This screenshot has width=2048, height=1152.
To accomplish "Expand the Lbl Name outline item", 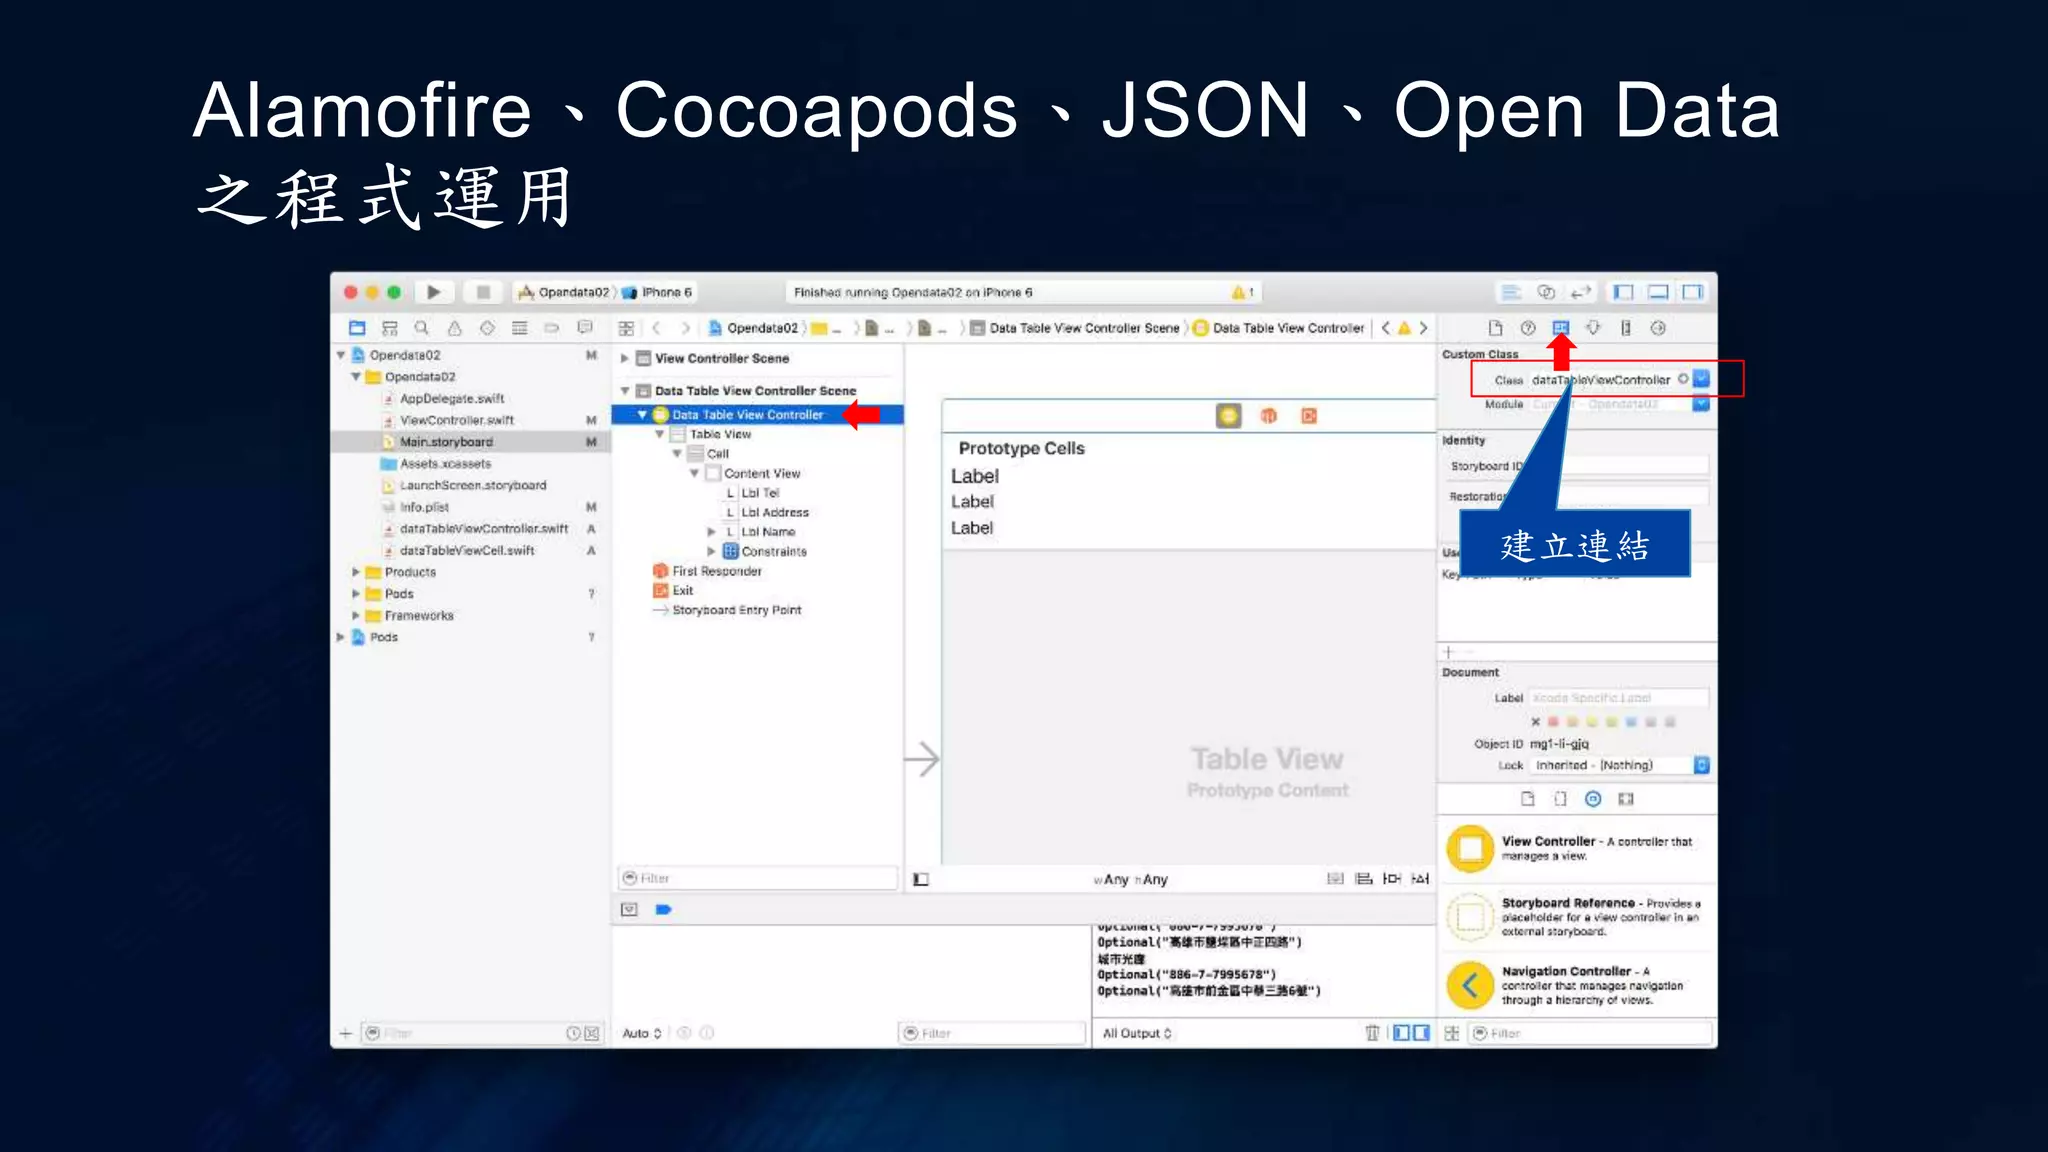I will point(711,532).
